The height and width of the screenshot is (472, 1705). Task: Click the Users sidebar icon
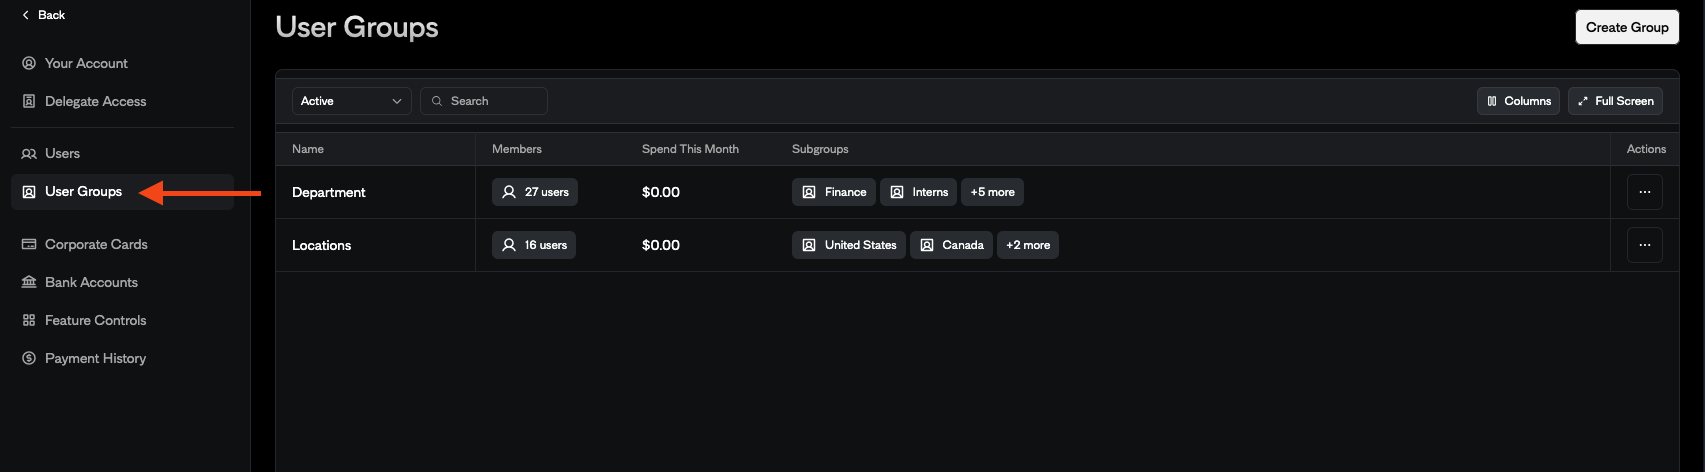(x=29, y=153)
